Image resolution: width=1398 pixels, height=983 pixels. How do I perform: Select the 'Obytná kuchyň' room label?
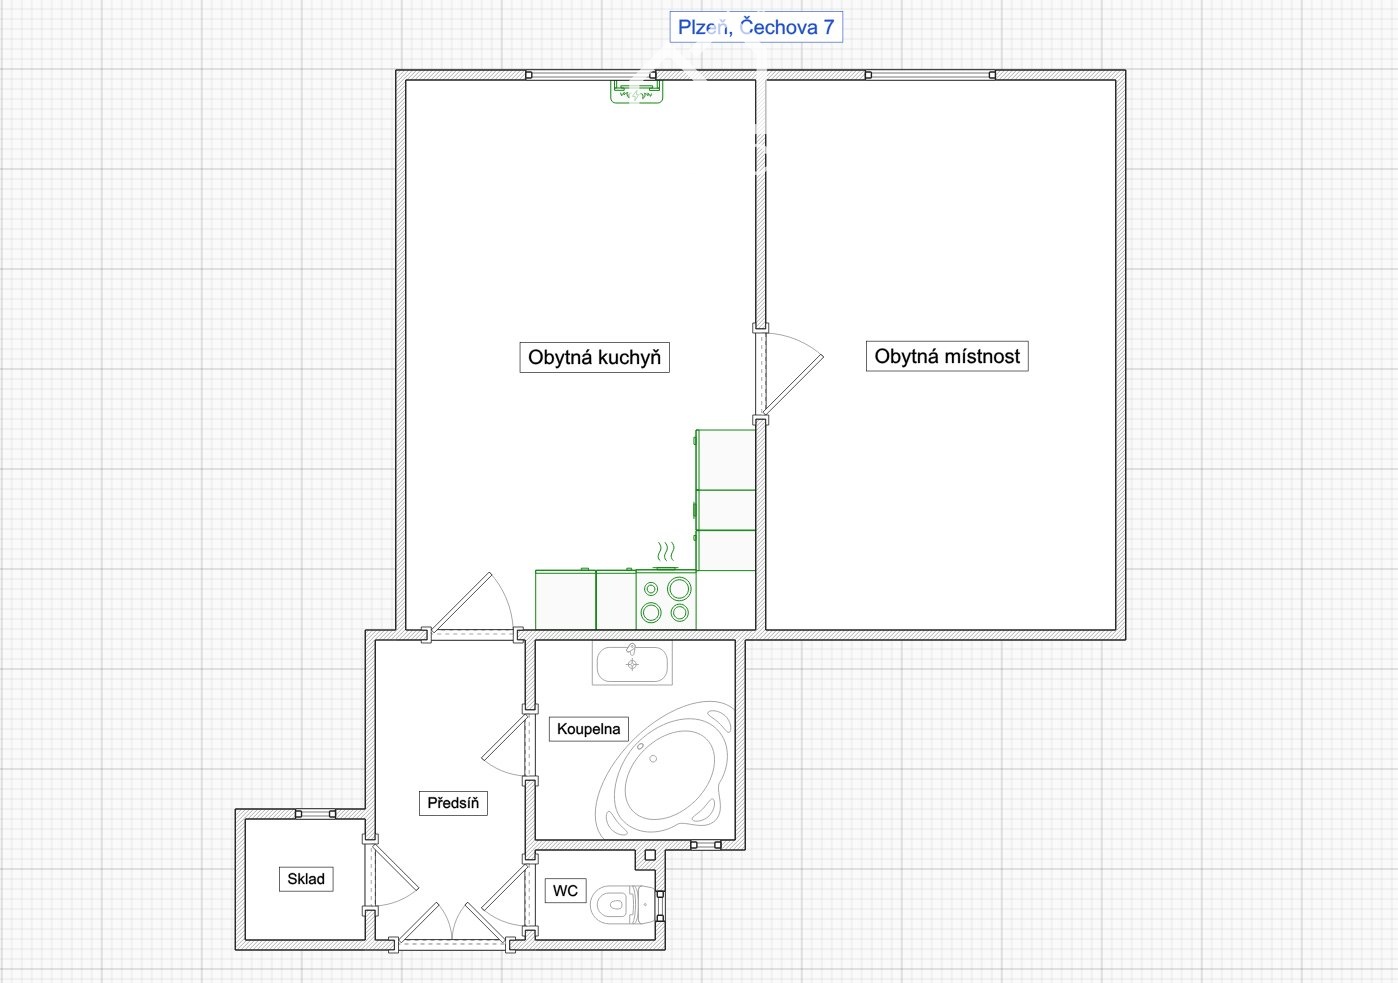point(594,357)
